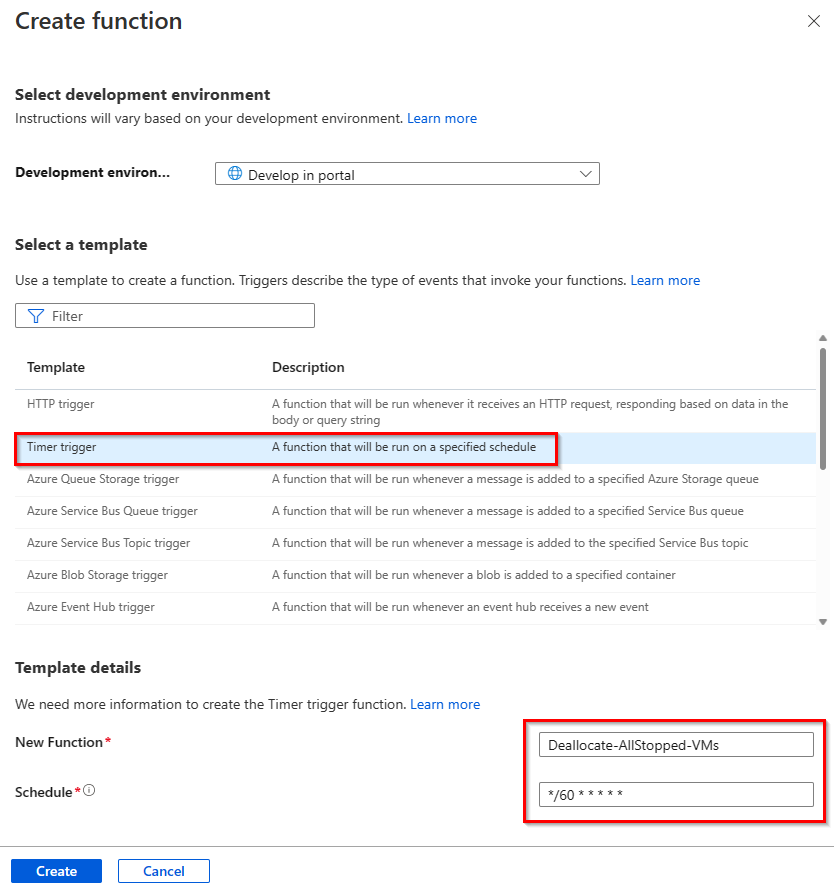Choose Azure Queue Storage trigger template

103,479
